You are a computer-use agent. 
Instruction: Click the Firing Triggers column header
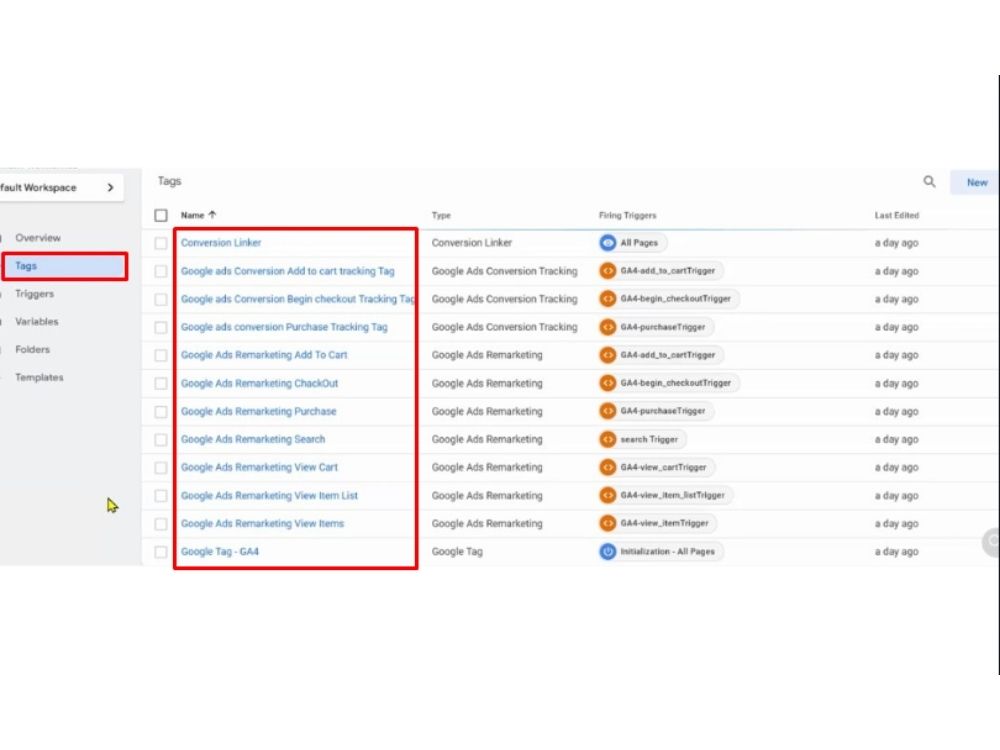pyautogui.click(x=627, y=216)
